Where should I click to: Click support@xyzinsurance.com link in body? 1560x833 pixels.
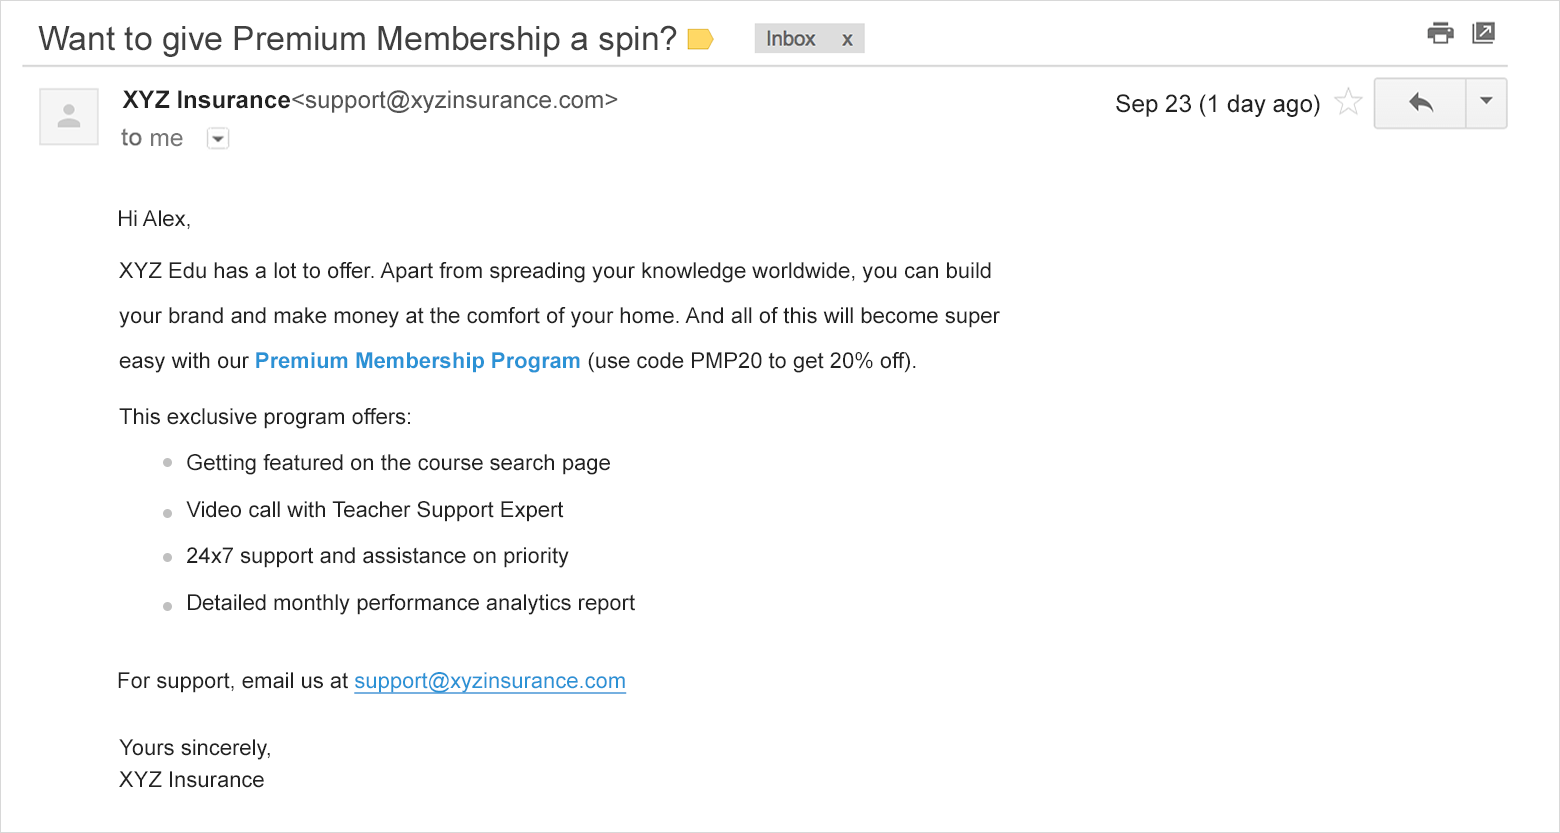(489, 681)
